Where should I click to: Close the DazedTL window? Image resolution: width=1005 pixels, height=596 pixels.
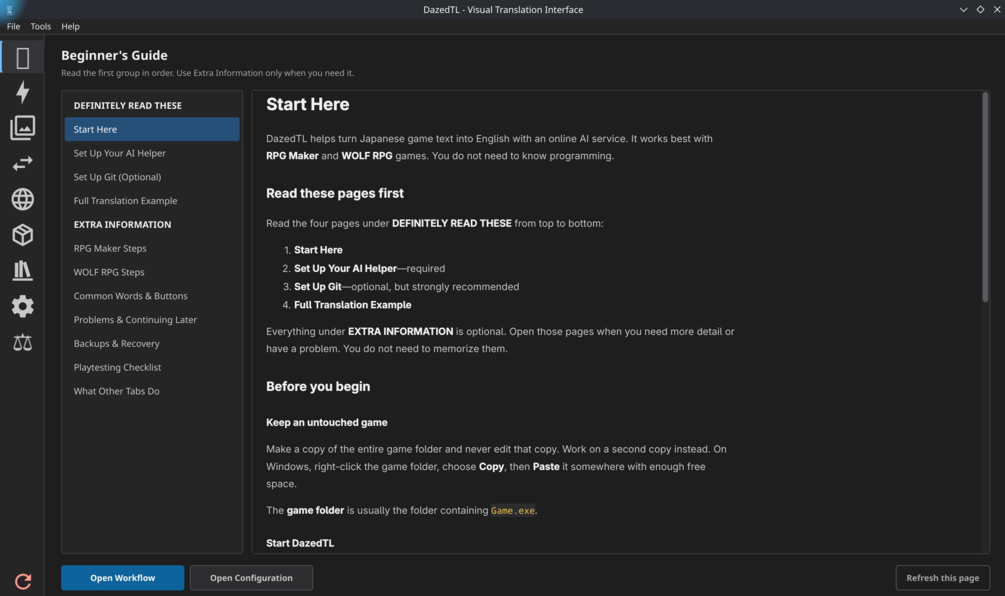(997, 10)
